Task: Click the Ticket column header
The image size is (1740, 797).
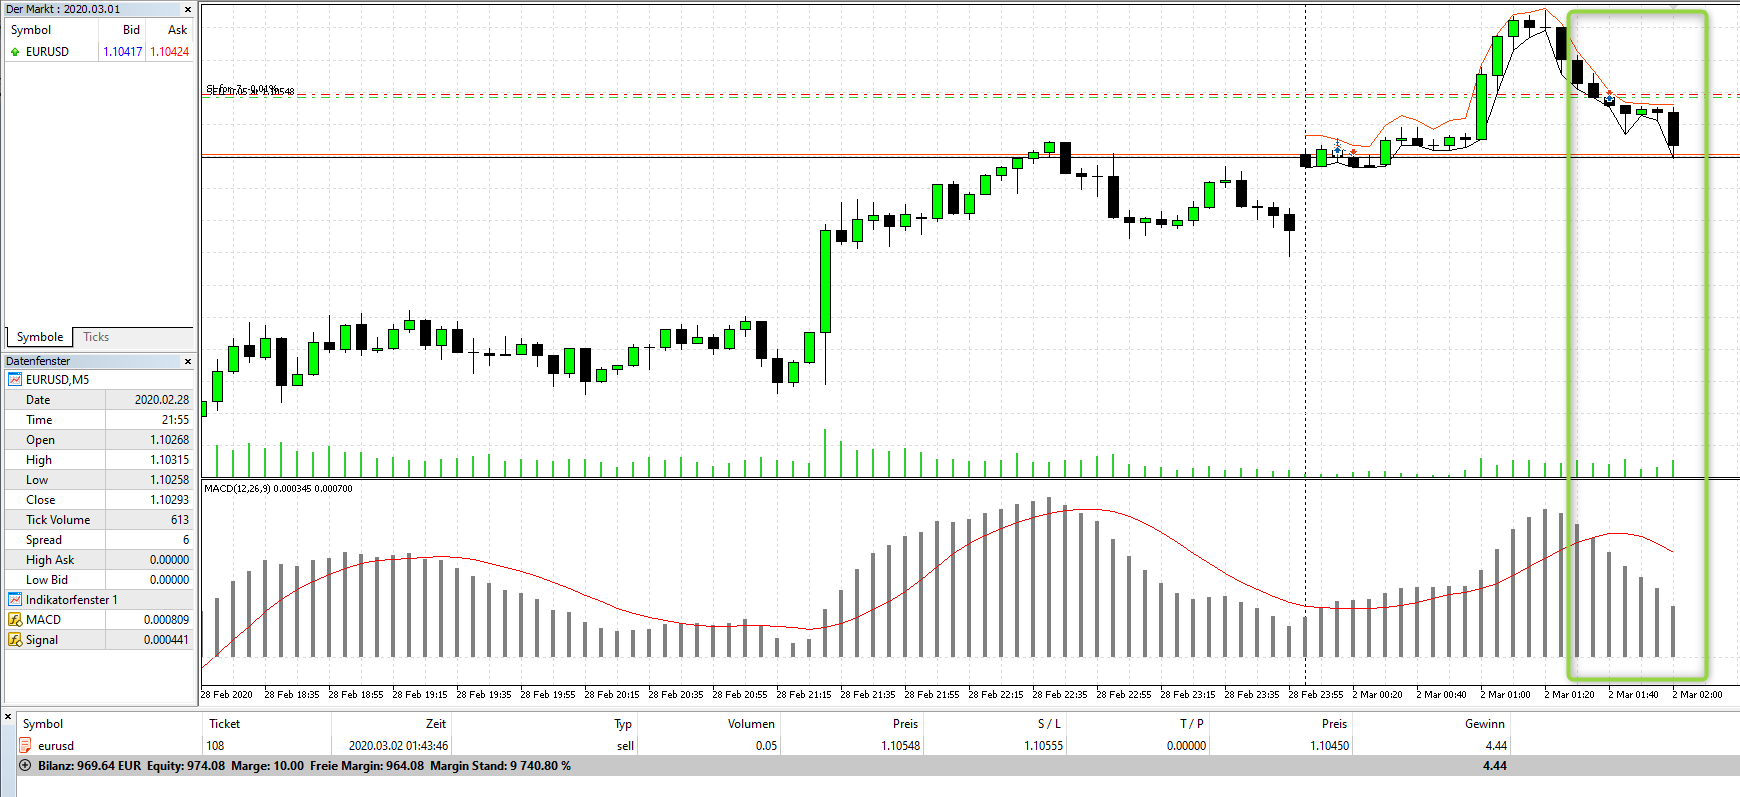Action: click(x=224, y=724)
